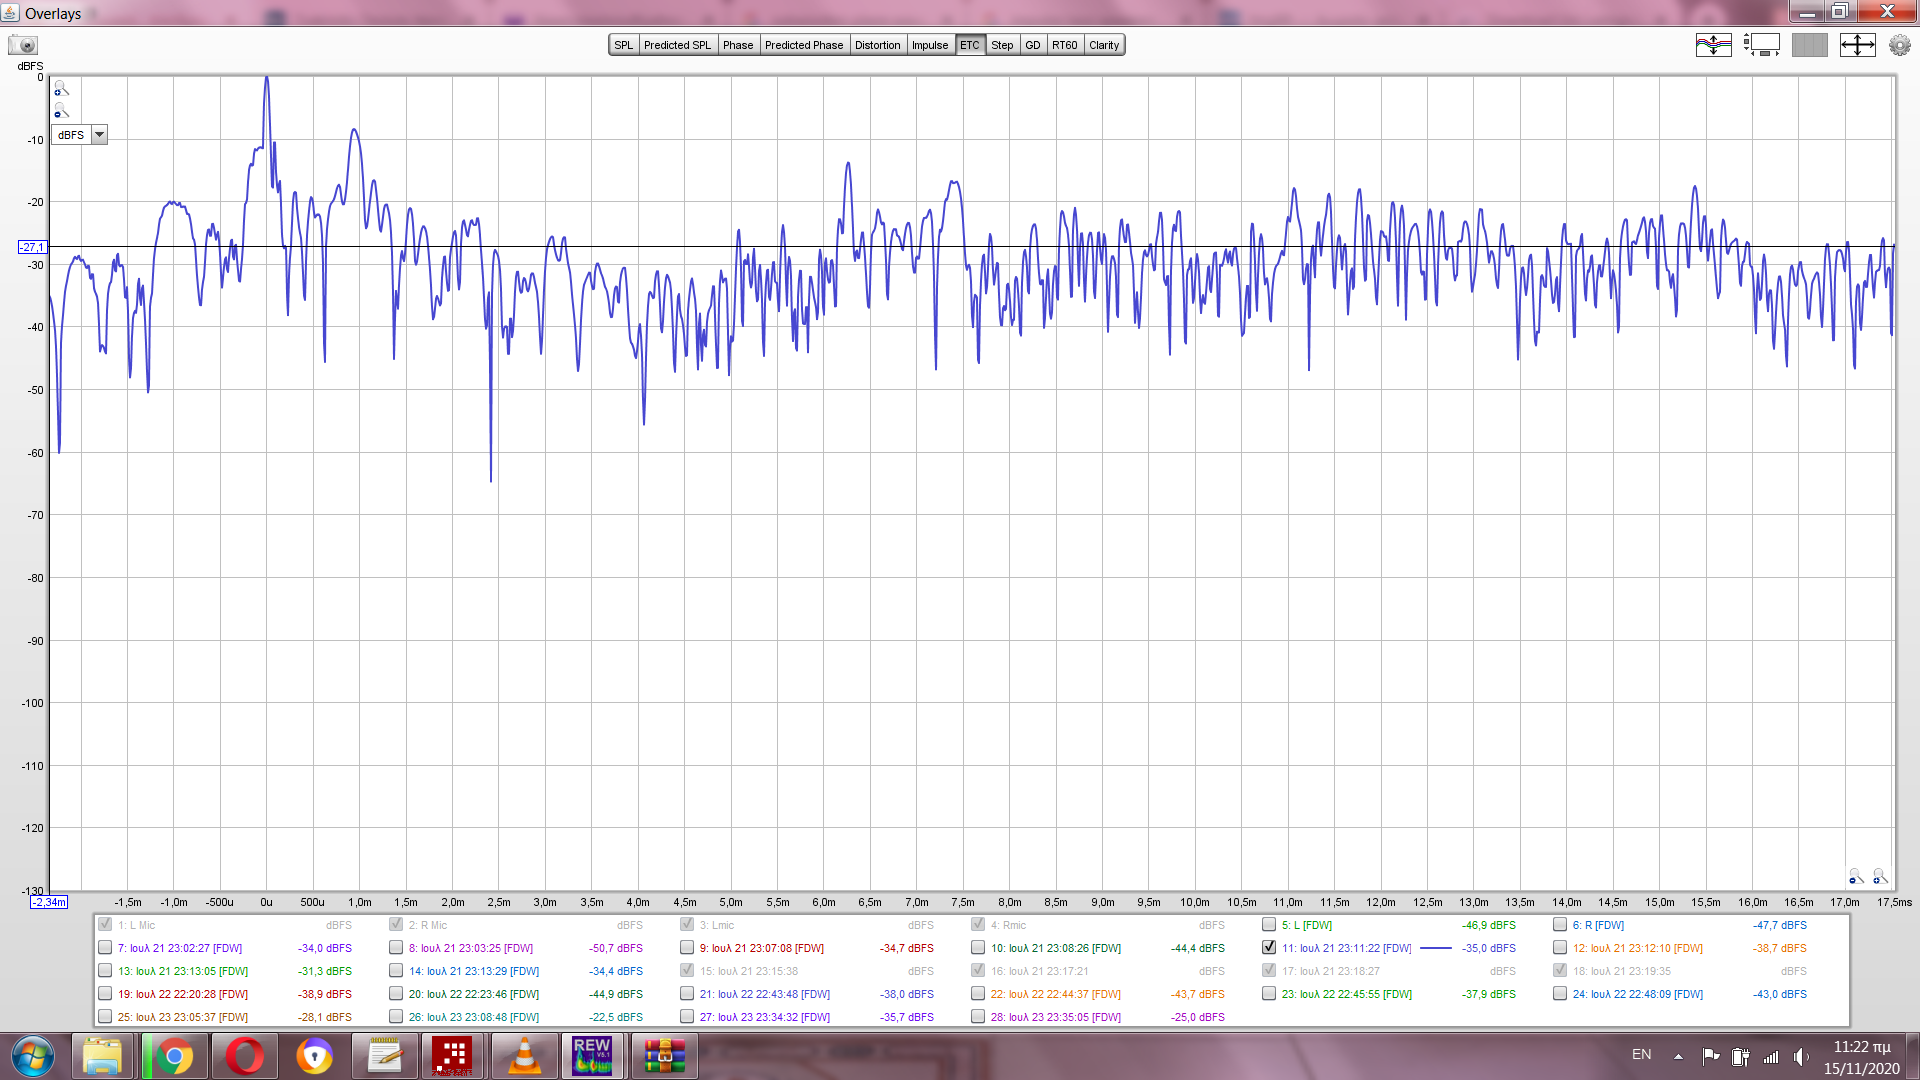Click the -27,1 cursor level readout box
Viewport: 1920px width, 1080px height.
[x=32, y=247]
